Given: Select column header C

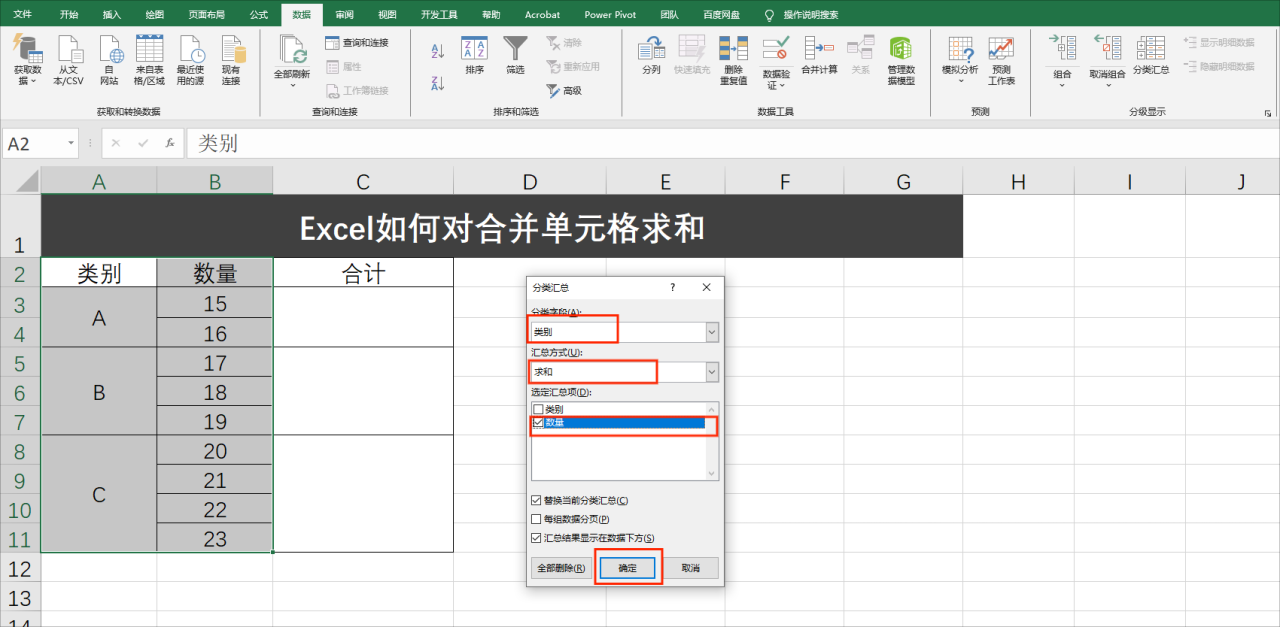Looking at the screenshot, I should [363, 181].
